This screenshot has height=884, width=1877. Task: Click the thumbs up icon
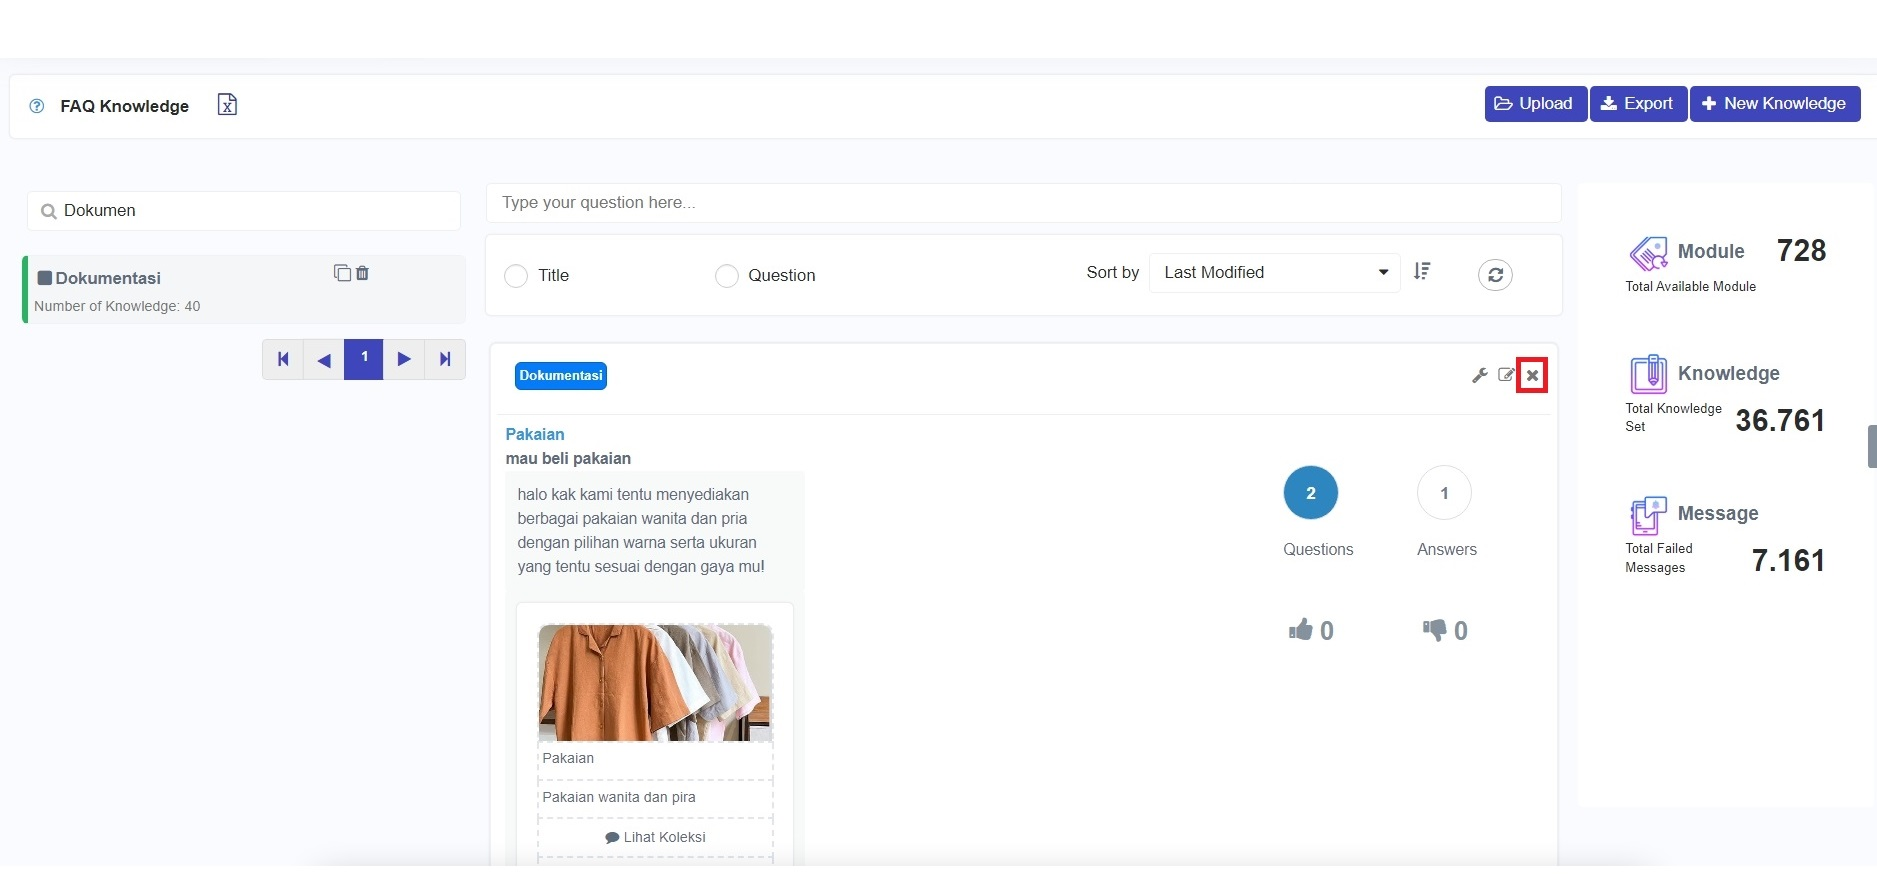(1300, 630)
